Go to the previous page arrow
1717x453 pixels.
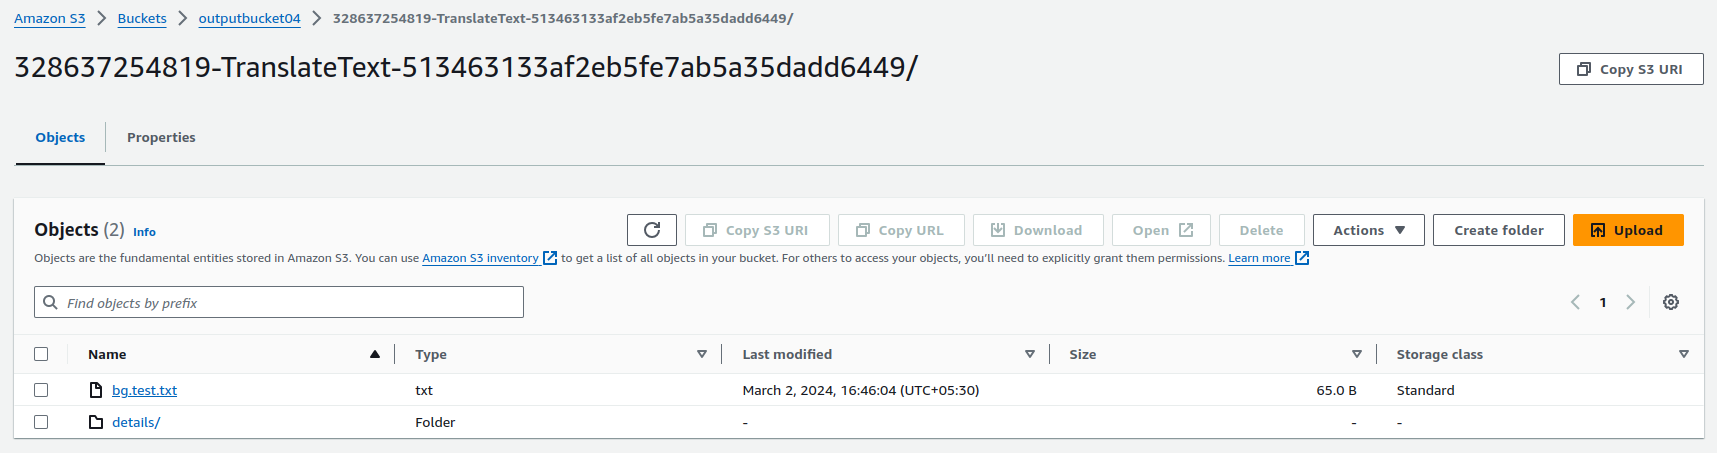tap(1575, 302)
